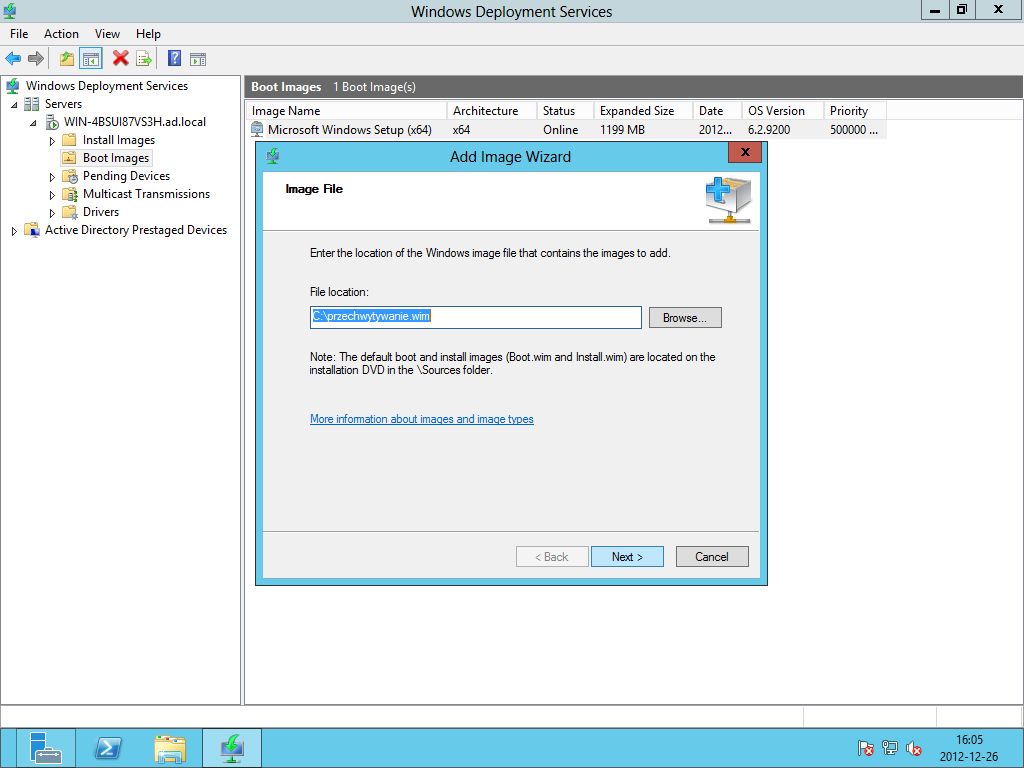Sort by Date column header
The width and height of the screenshot is (1024, 768).
coord(717,111)
